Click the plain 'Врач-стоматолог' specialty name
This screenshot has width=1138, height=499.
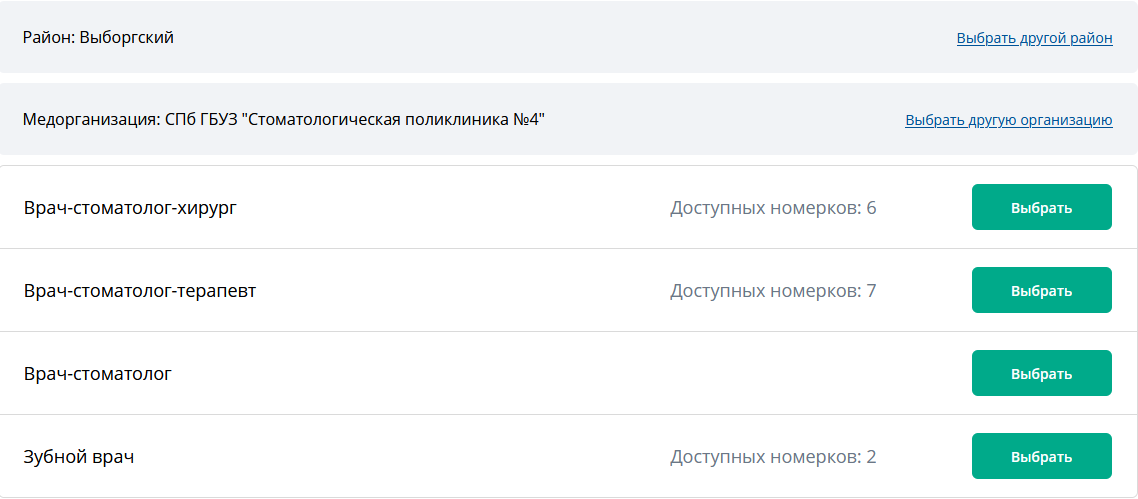point(97,374)
